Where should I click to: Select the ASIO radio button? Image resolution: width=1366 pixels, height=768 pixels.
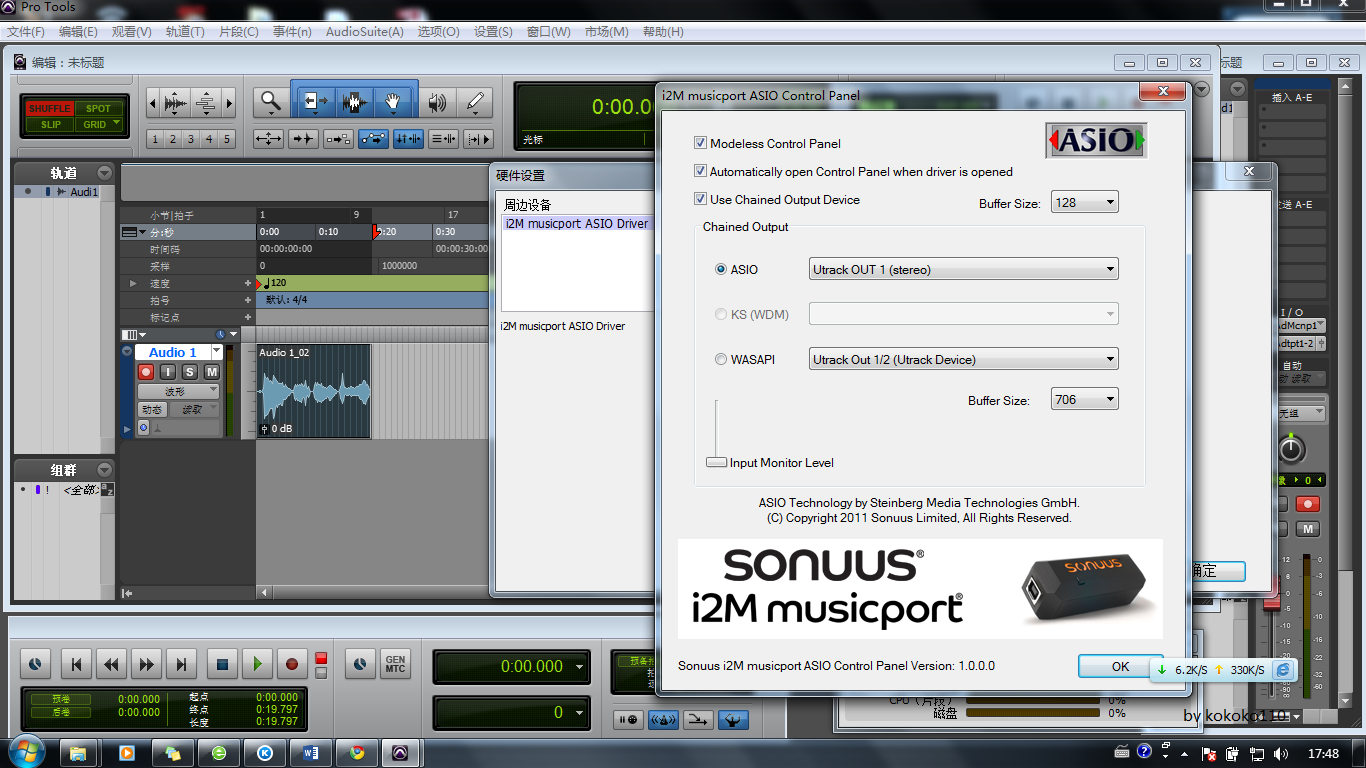(721, 269)
